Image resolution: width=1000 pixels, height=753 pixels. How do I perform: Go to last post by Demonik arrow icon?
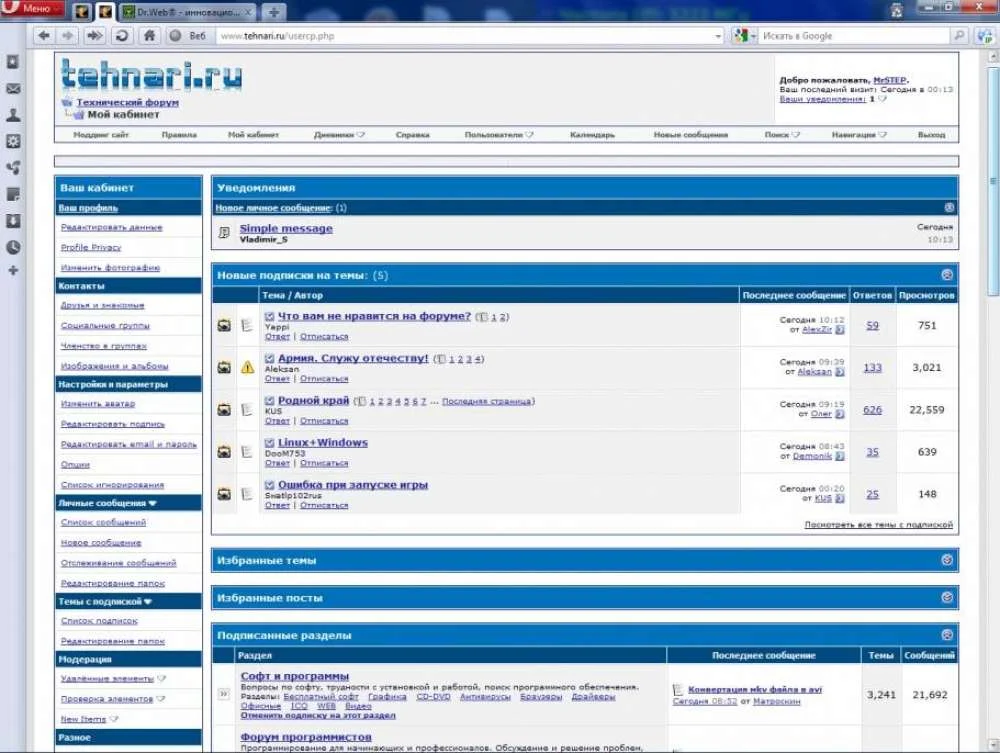click(x=840, y=456)
